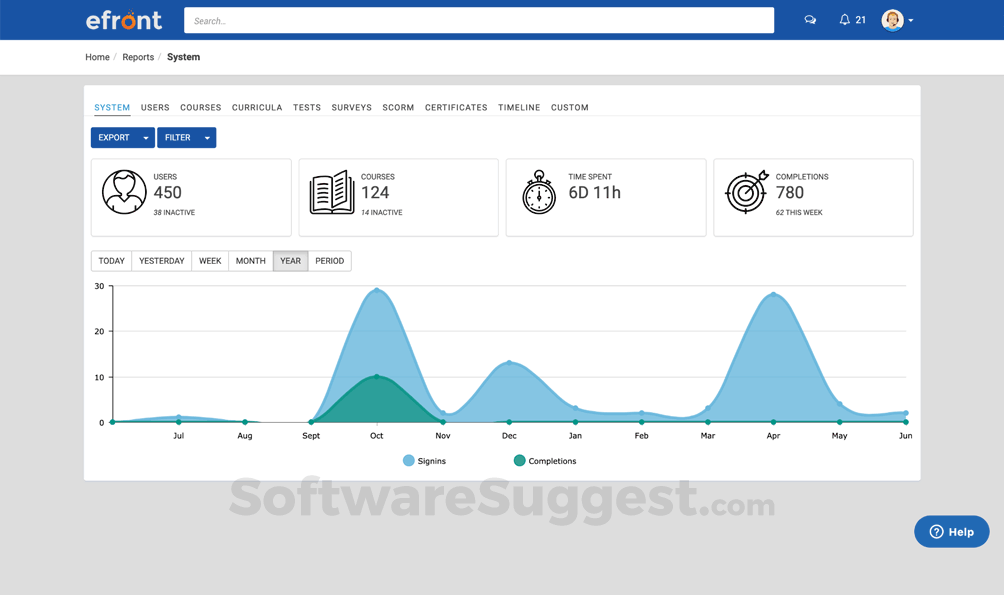Go to Home from the breadcrumb

(97, 57)
